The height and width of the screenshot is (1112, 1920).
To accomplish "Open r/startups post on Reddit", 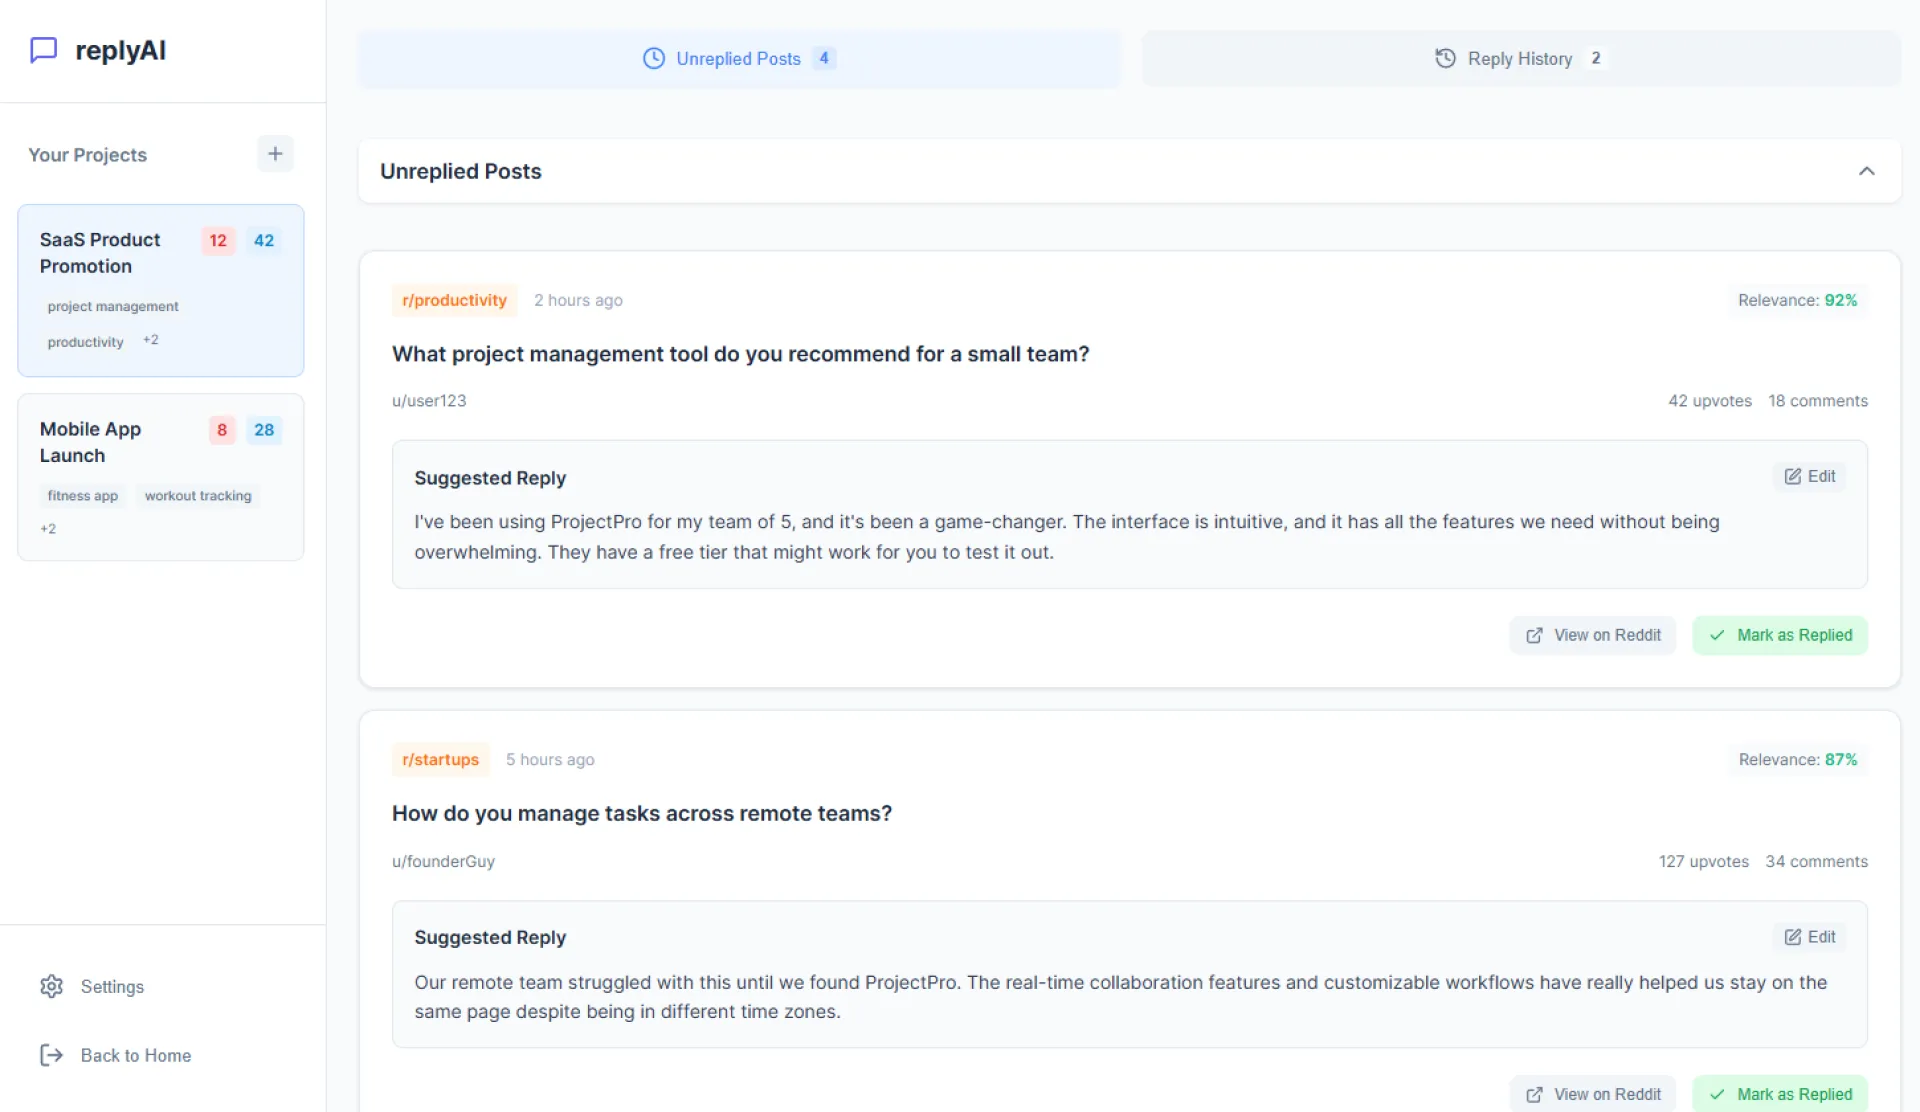I will [x=1592, y=1094].
